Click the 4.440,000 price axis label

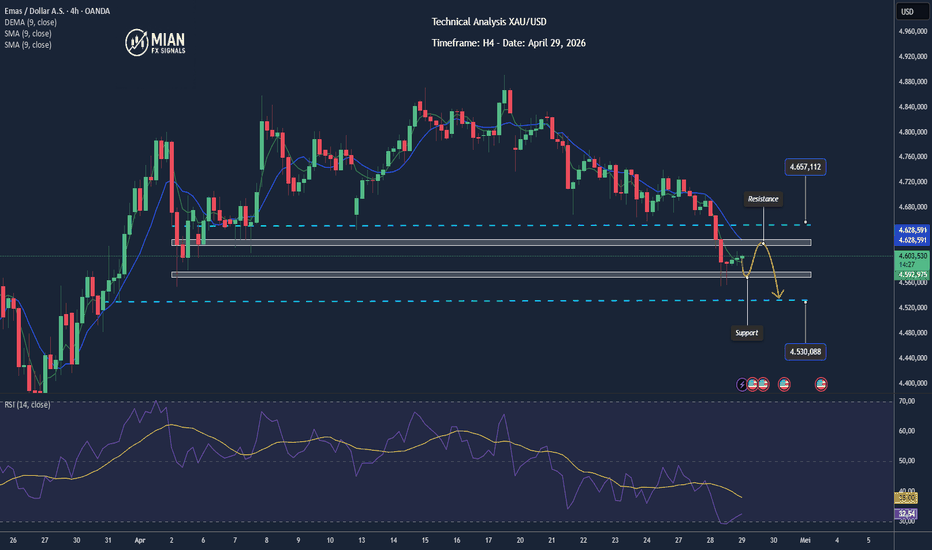[x=912, y=358]
